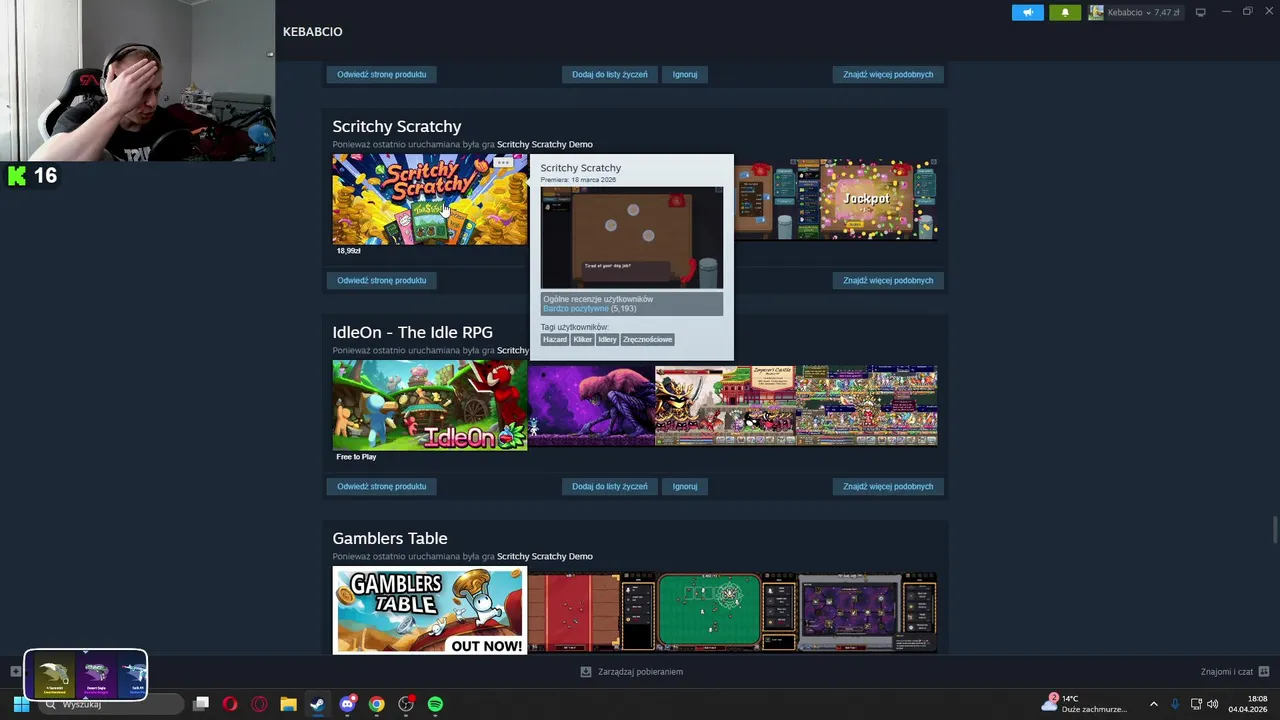The image size is (1280, 720).
Task: Ignore IdleOn recommendation
Action: [685, 486]
